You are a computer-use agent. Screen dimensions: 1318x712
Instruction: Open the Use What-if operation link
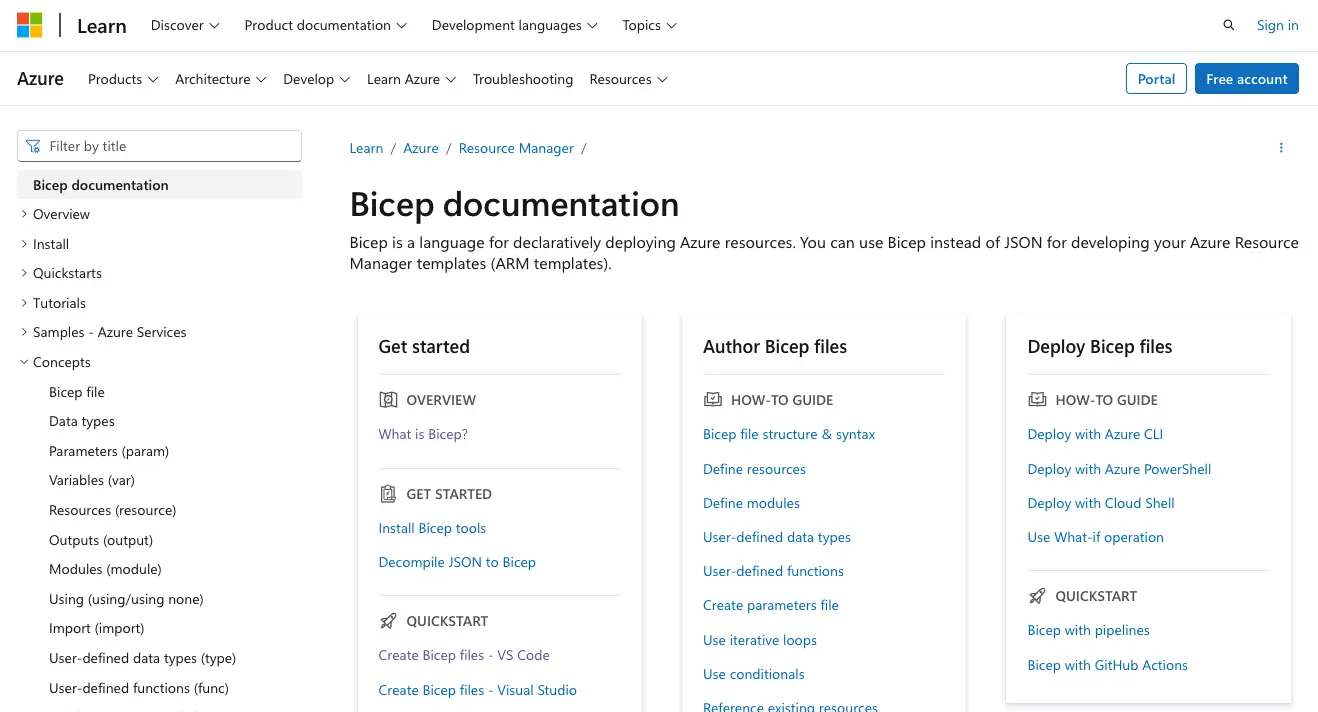click(1095, 537)
